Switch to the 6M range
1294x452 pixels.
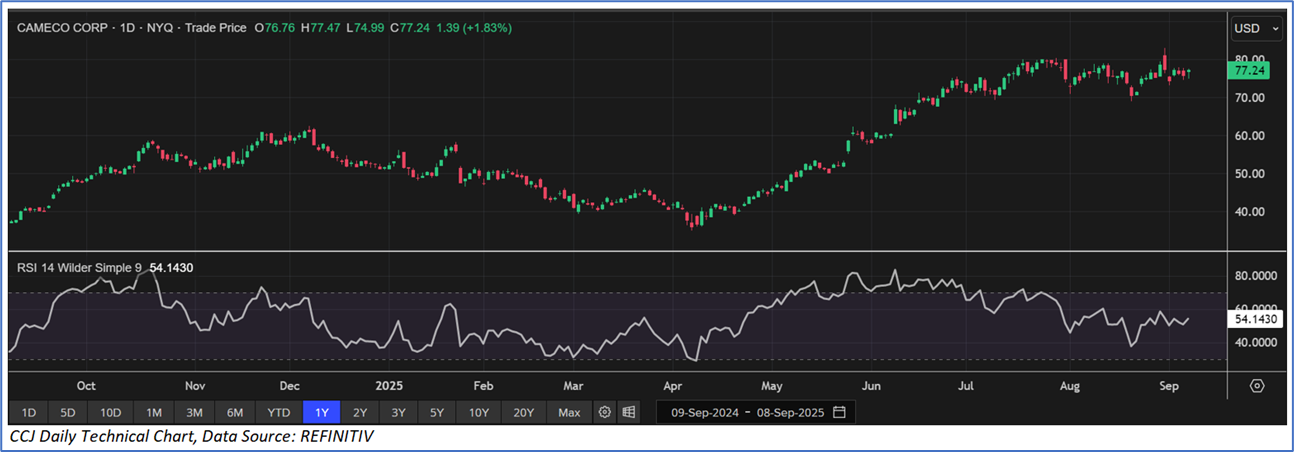[x=235, y=412]
